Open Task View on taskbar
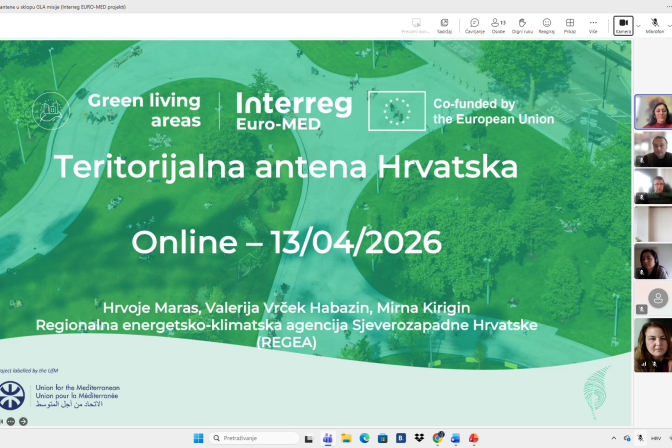The image size is (672, 448). click(309, 438)
